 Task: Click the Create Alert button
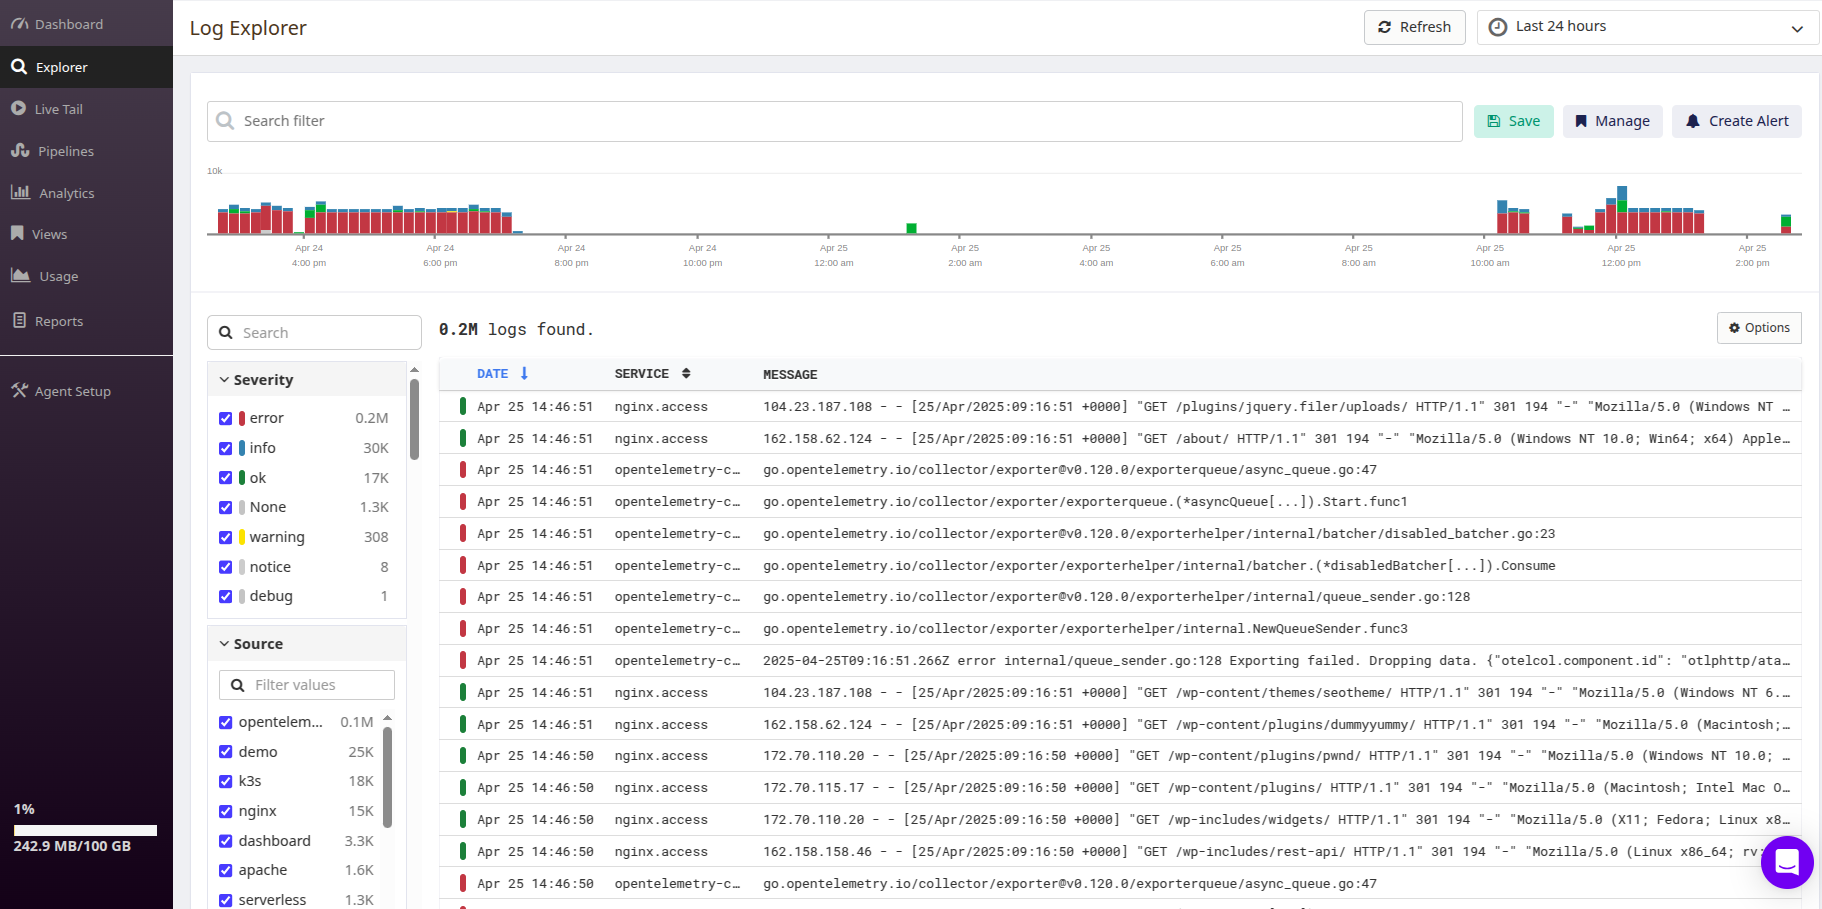[1737, 121]
